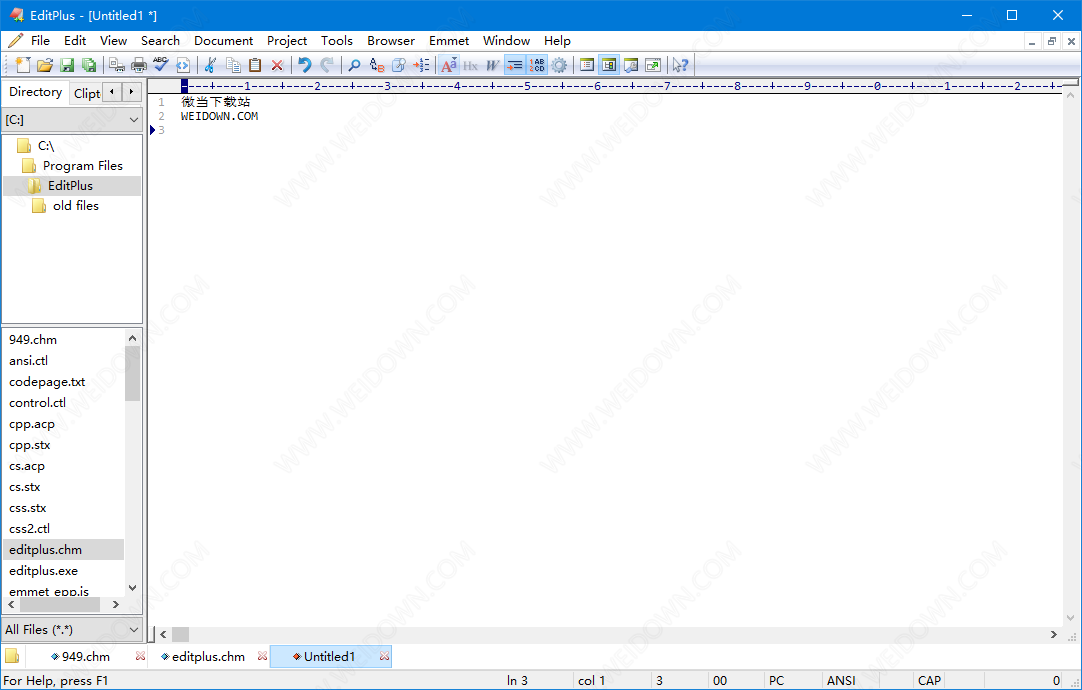Click the WEIDOWN.COM text on line 2
The height and width of the screenshot is (690, 1082).
click(219, 116)
